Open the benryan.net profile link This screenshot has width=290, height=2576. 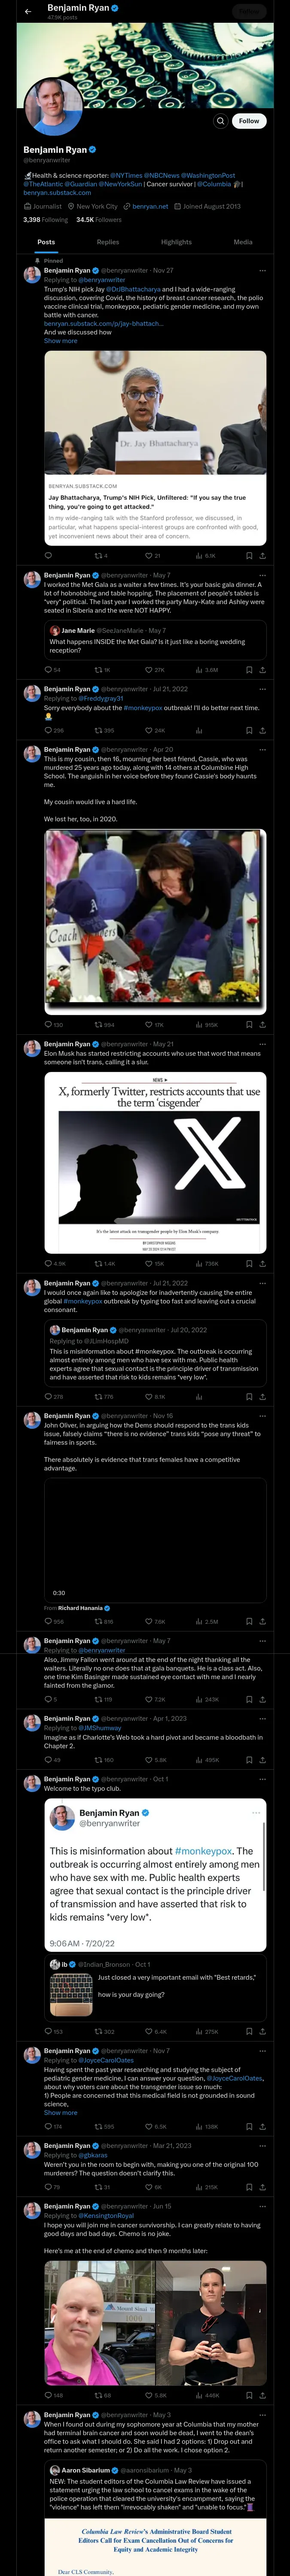point(150,206)
